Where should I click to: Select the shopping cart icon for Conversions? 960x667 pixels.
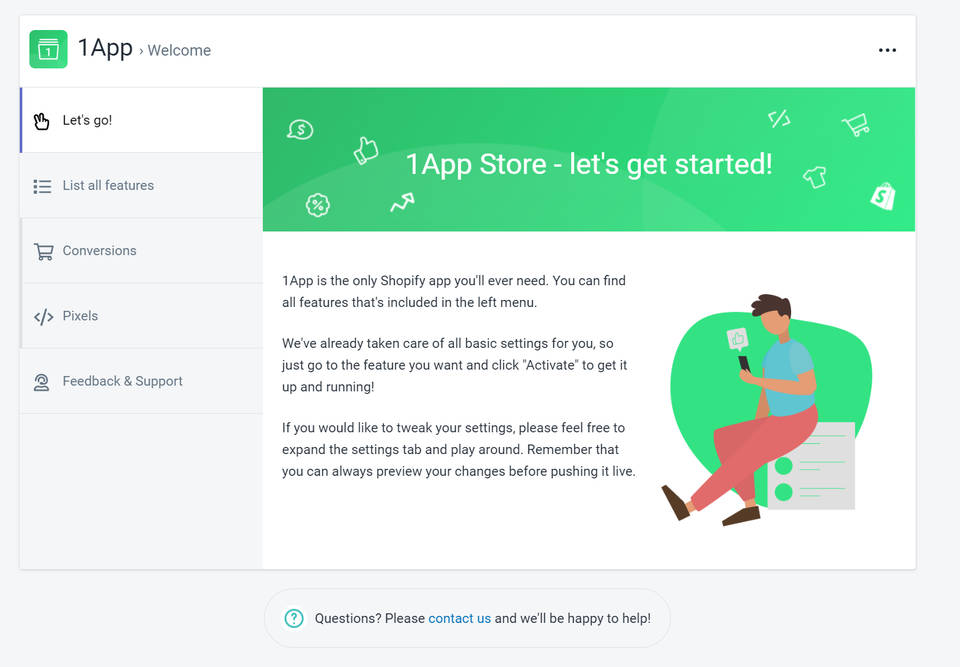click(x=42, y=250)
